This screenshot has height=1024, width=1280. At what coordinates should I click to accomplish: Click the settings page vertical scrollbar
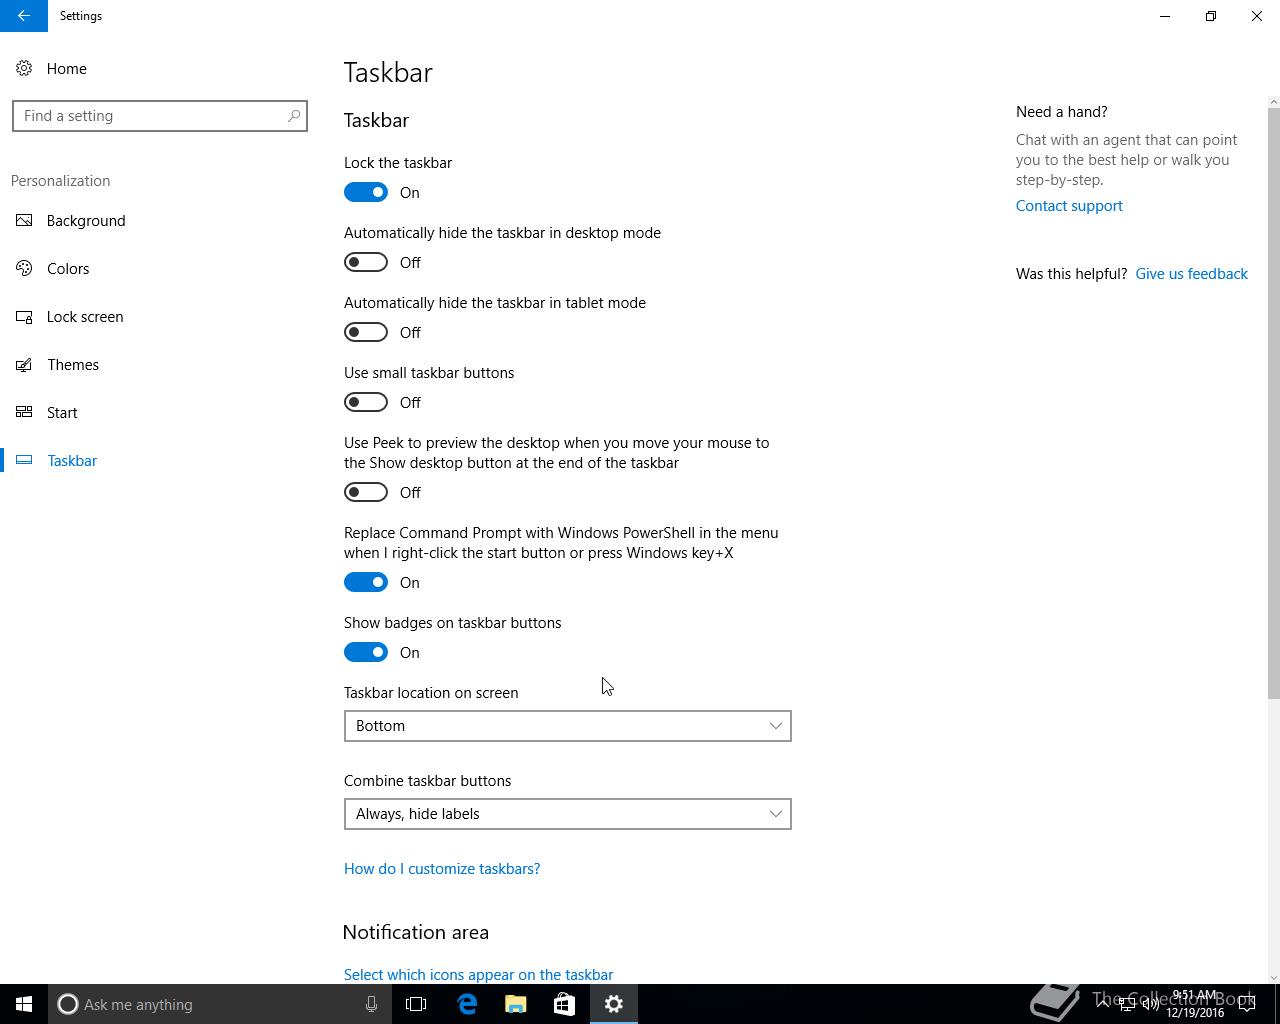[1273, 404]
